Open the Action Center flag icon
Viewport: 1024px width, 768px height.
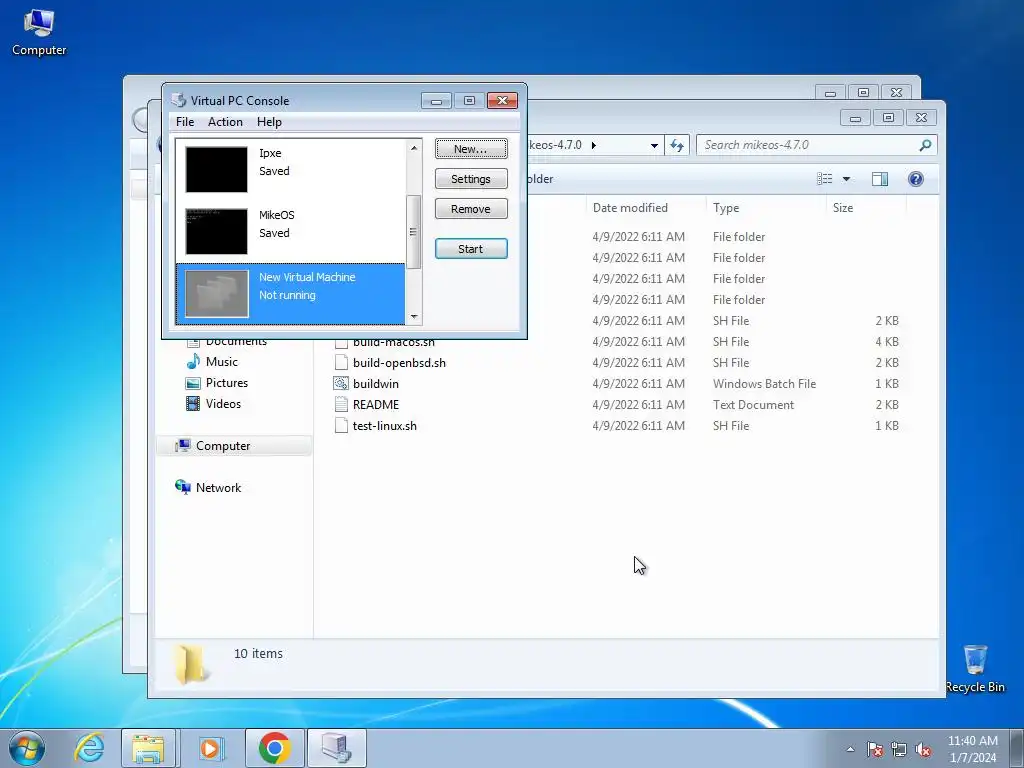pos(875,749)
